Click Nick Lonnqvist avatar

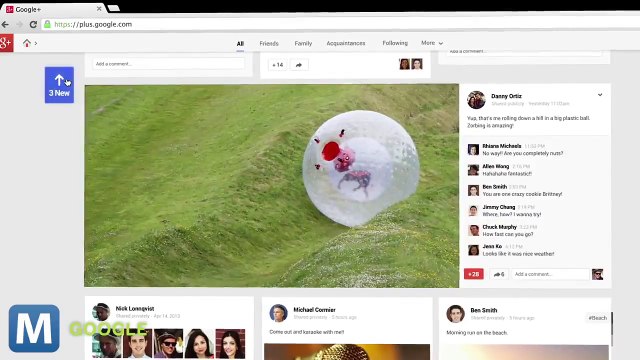click(101, 312)
